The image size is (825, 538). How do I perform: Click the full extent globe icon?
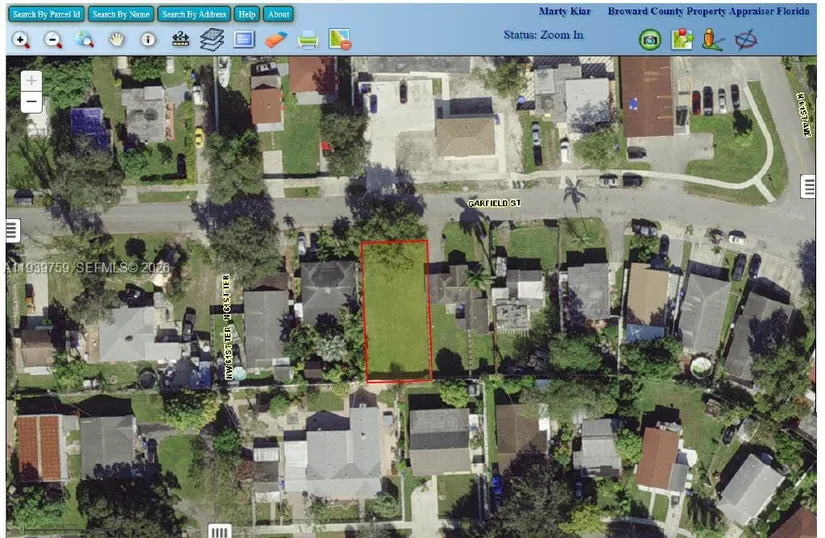coord(85,40)
